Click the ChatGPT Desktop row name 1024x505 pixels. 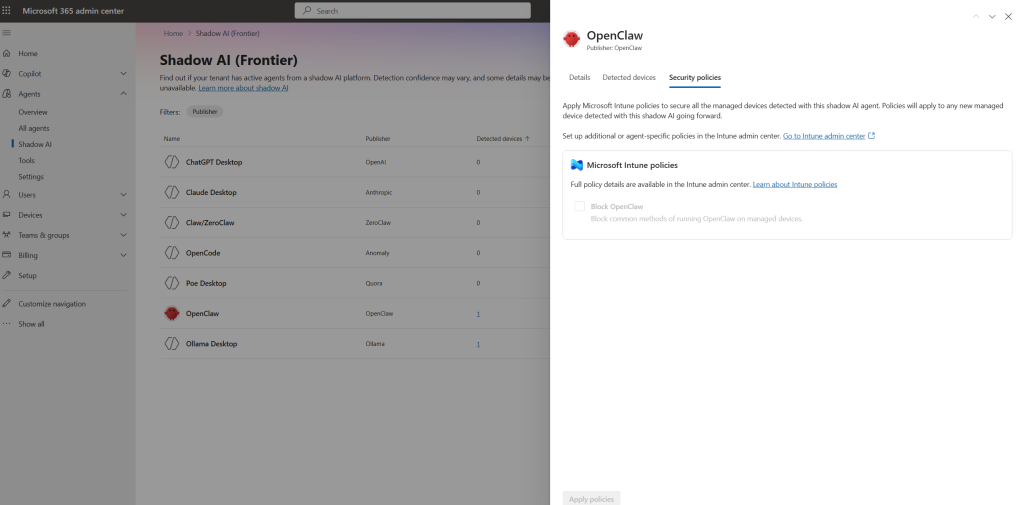pyautogui.click(x=214, y=162)
